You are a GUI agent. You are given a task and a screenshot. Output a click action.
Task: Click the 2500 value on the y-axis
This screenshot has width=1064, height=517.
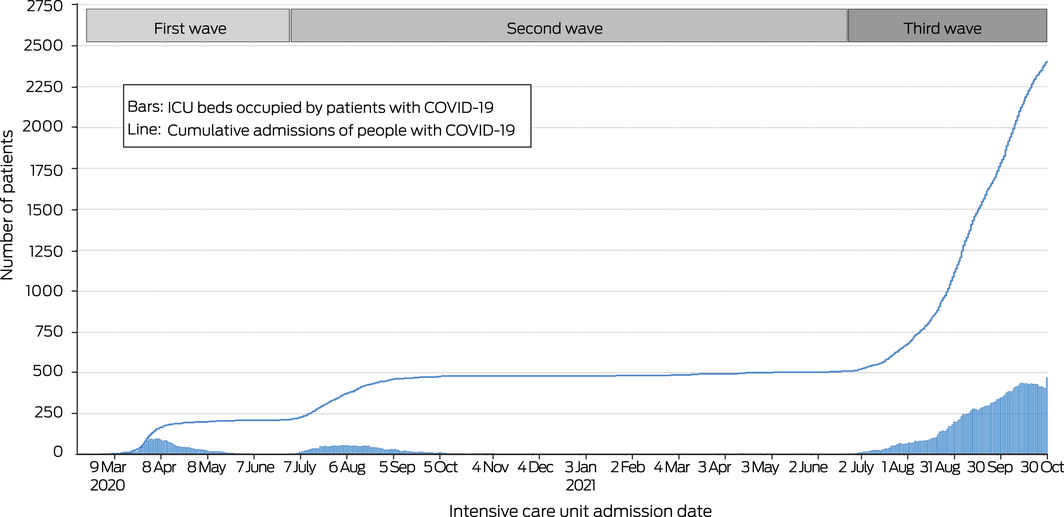[x=42, y=46]
